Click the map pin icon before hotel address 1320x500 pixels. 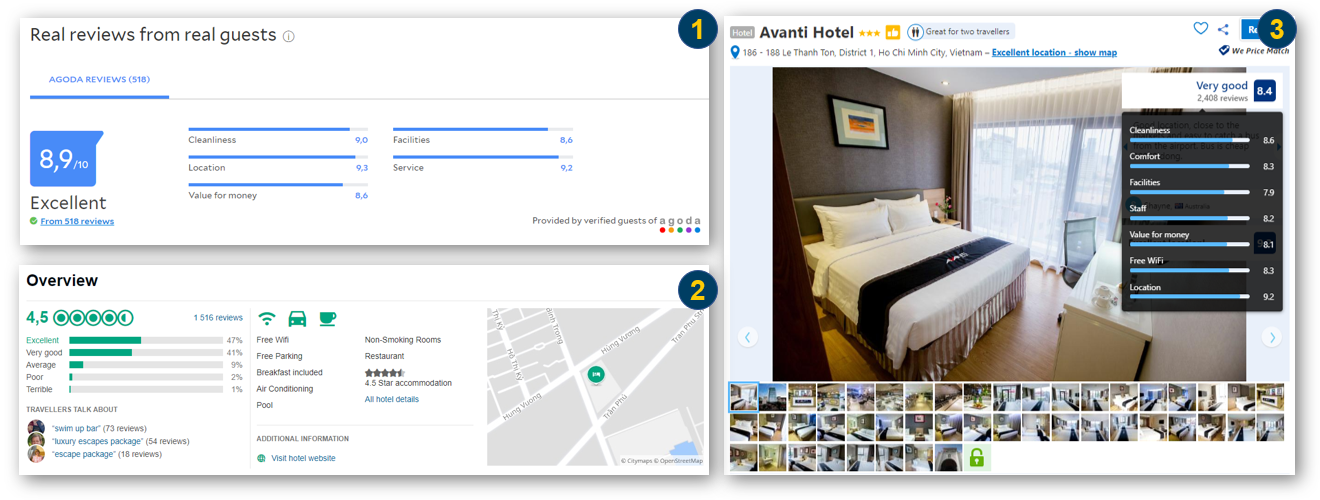(735, 52)
